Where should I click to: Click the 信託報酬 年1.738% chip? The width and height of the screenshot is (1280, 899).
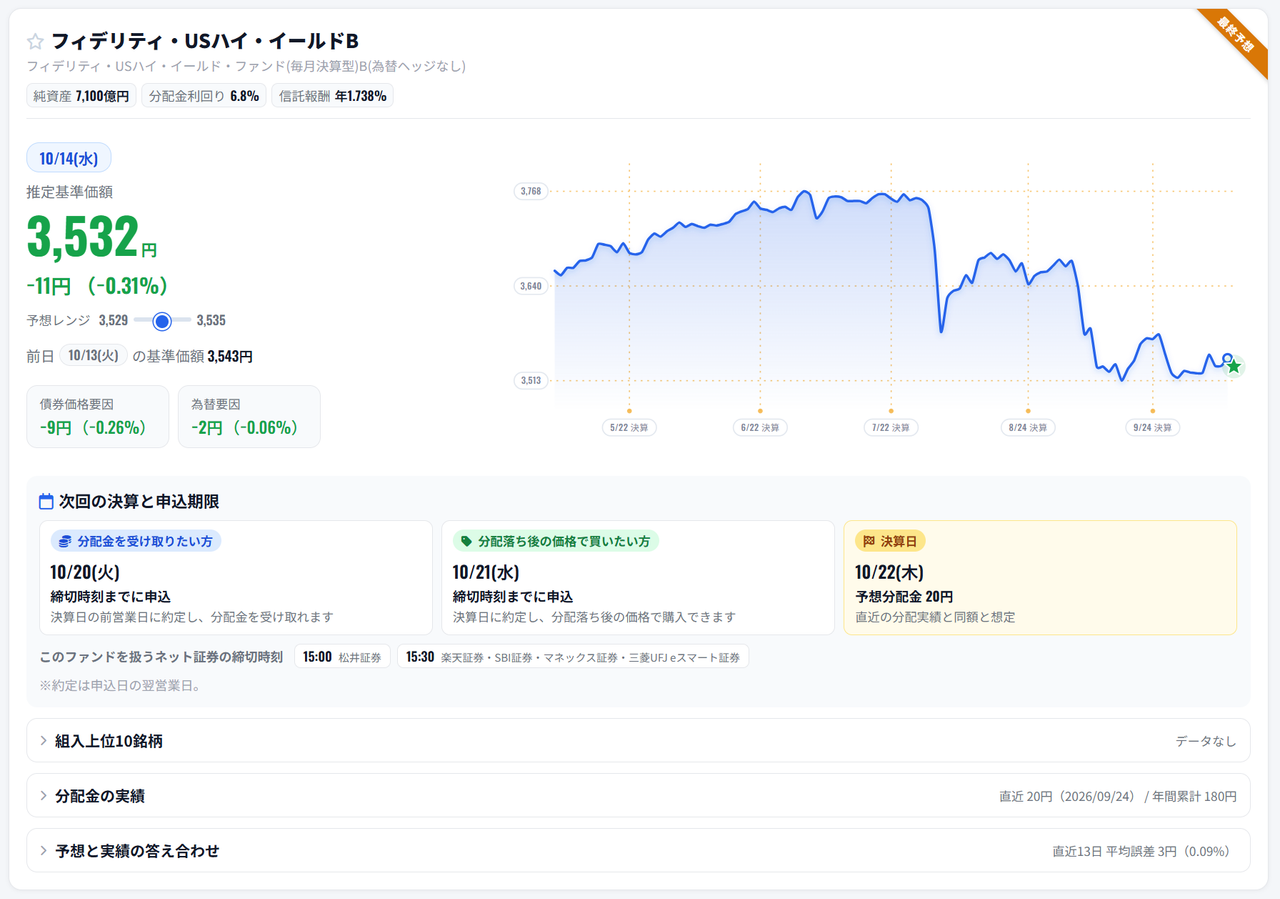coord(333,96)
